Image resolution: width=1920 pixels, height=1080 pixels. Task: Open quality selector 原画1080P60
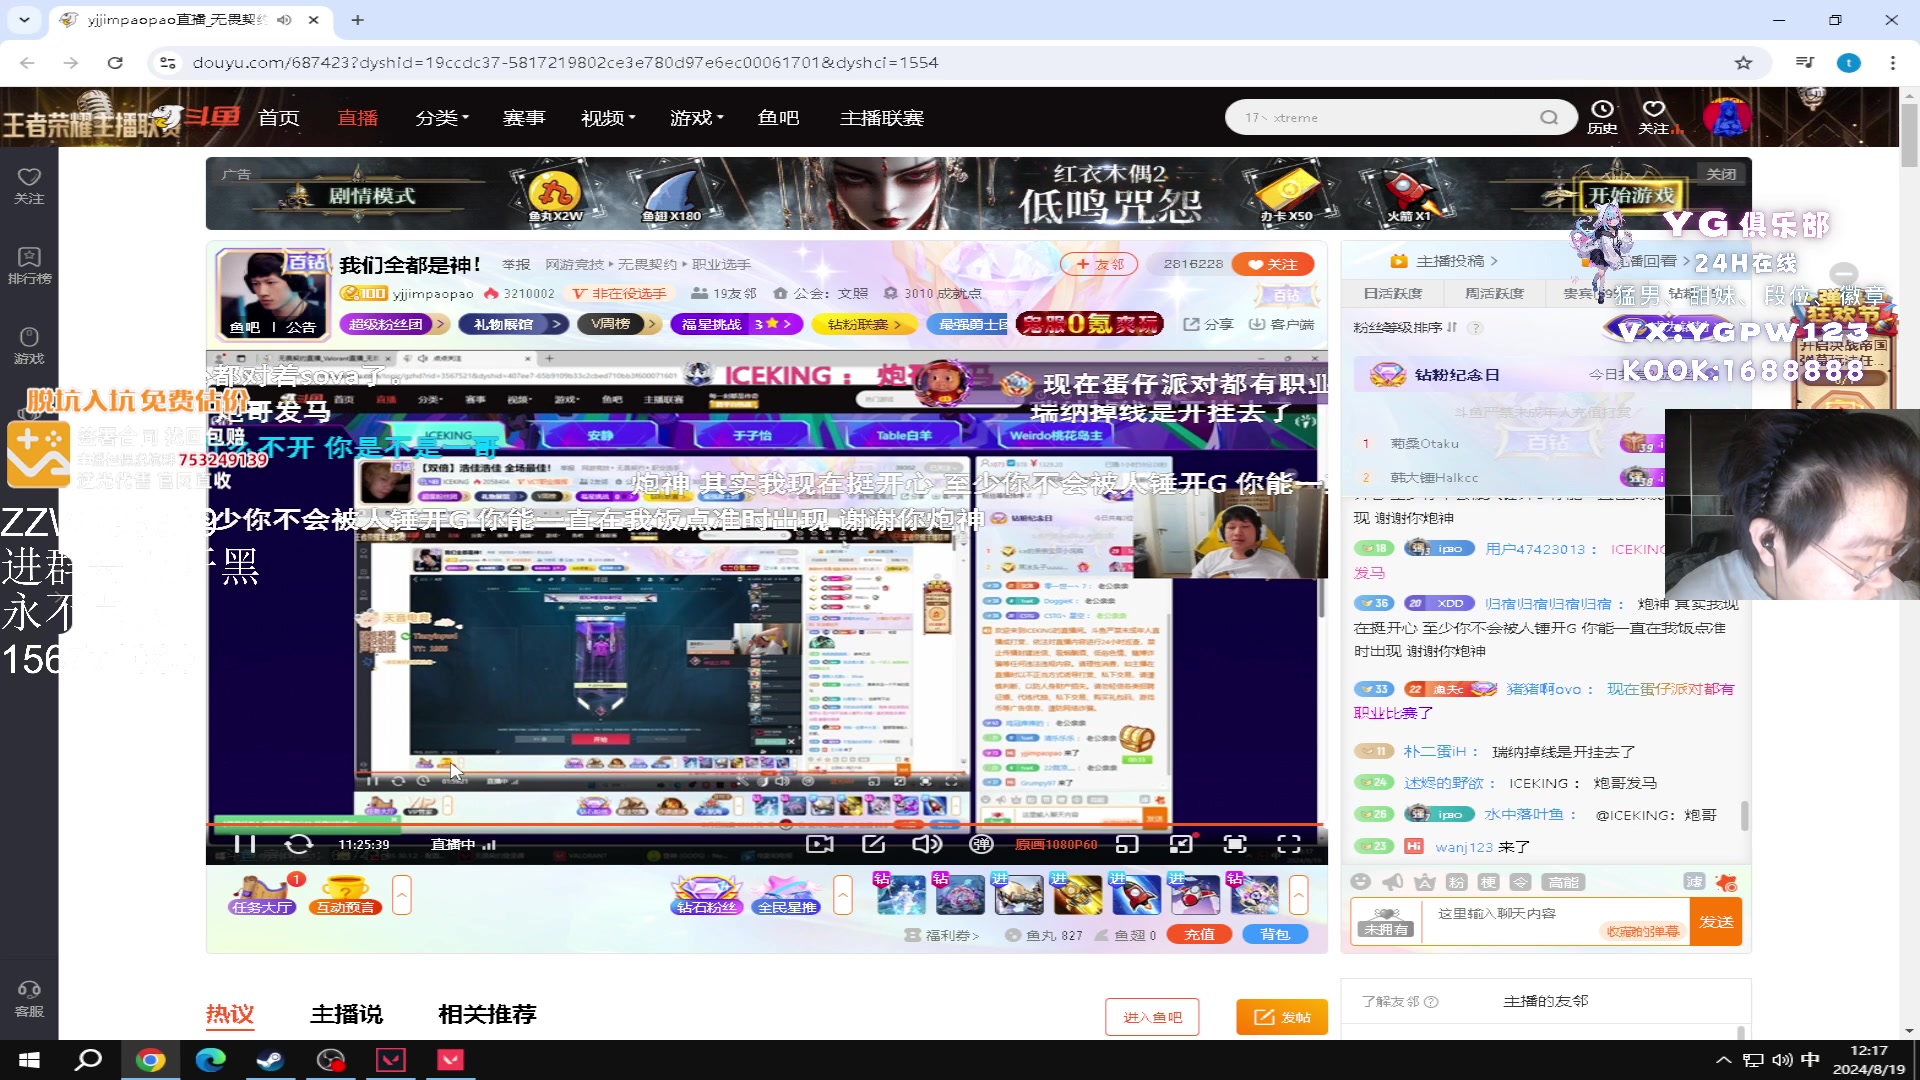[x=1056, y=845]
